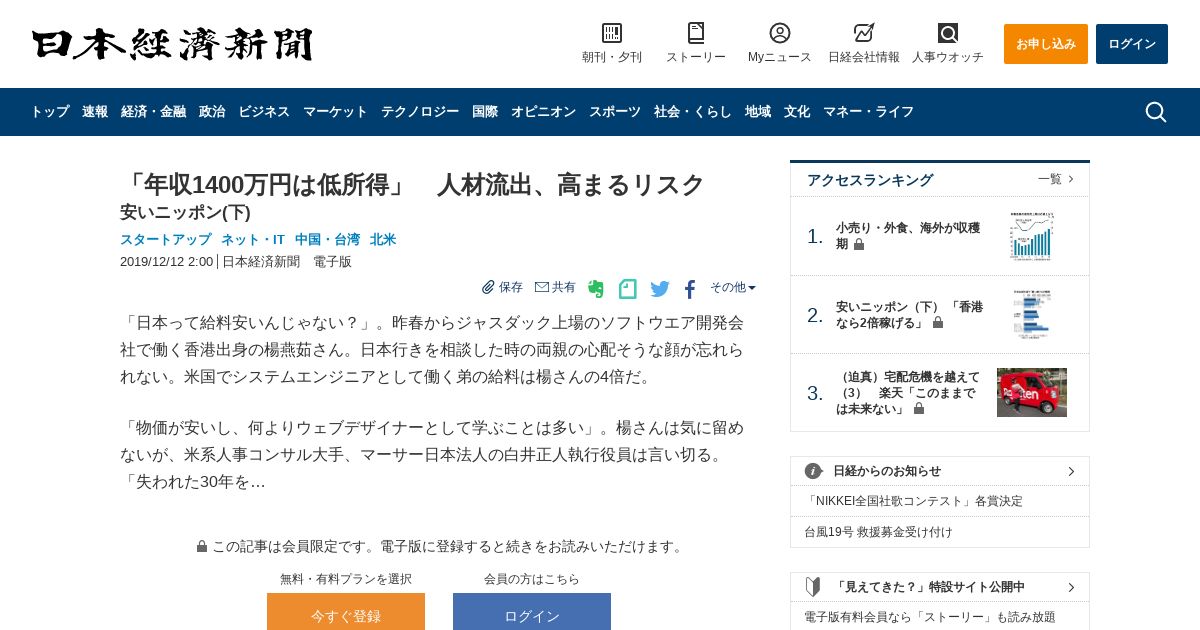Open 経済・金融 navigation item

click(153, 112)
